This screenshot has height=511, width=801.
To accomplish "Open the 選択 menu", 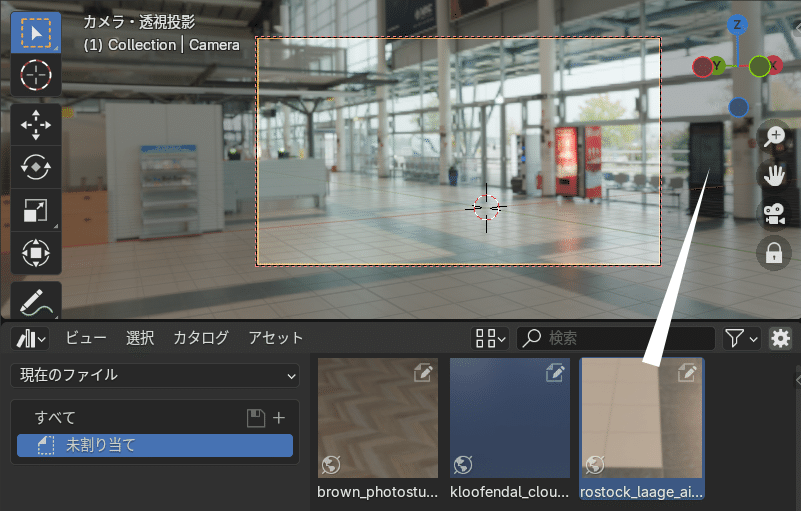I will [140, 338].
